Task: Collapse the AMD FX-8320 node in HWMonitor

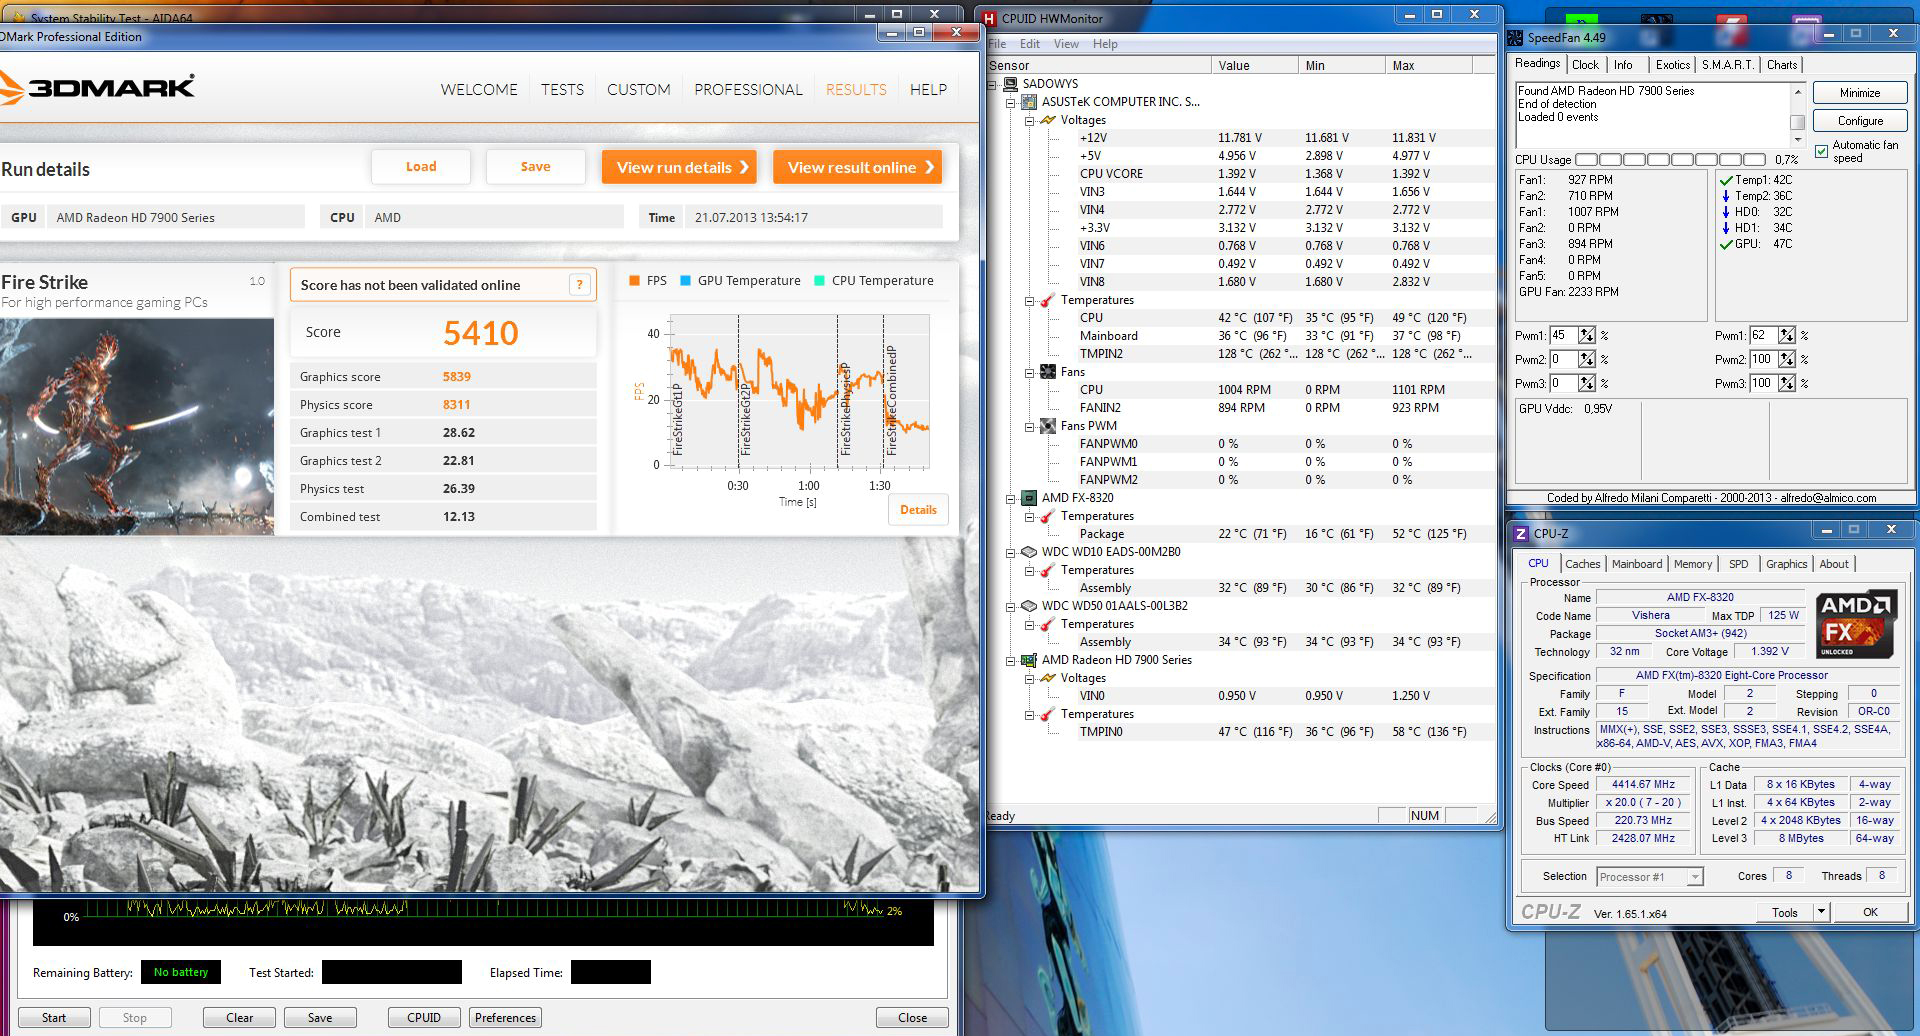Action: coord(1010,498)
